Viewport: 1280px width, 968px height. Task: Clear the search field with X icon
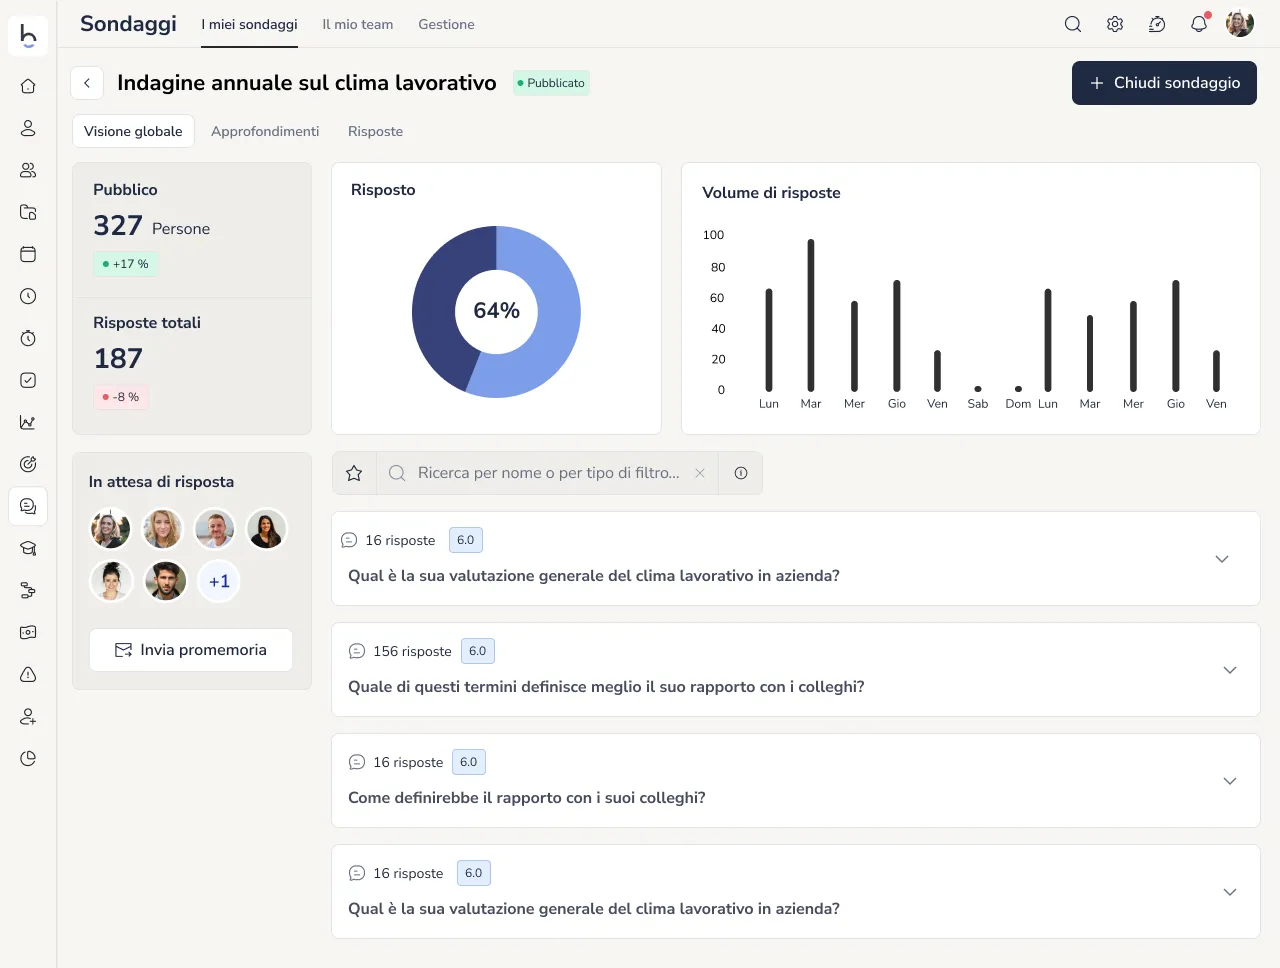[700, 473]
